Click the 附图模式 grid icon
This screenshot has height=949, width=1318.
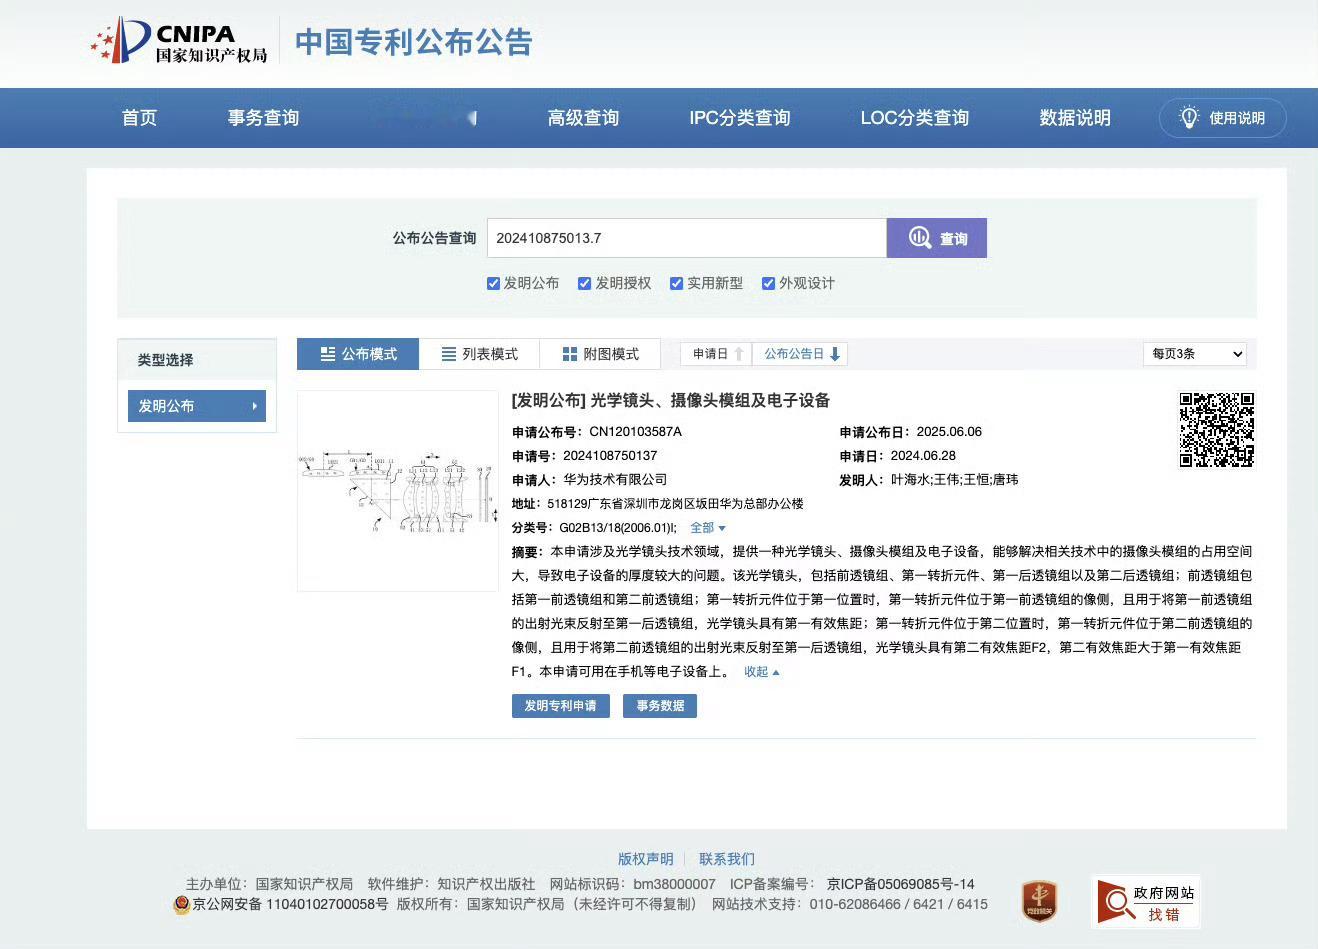(x=570, y=354)
